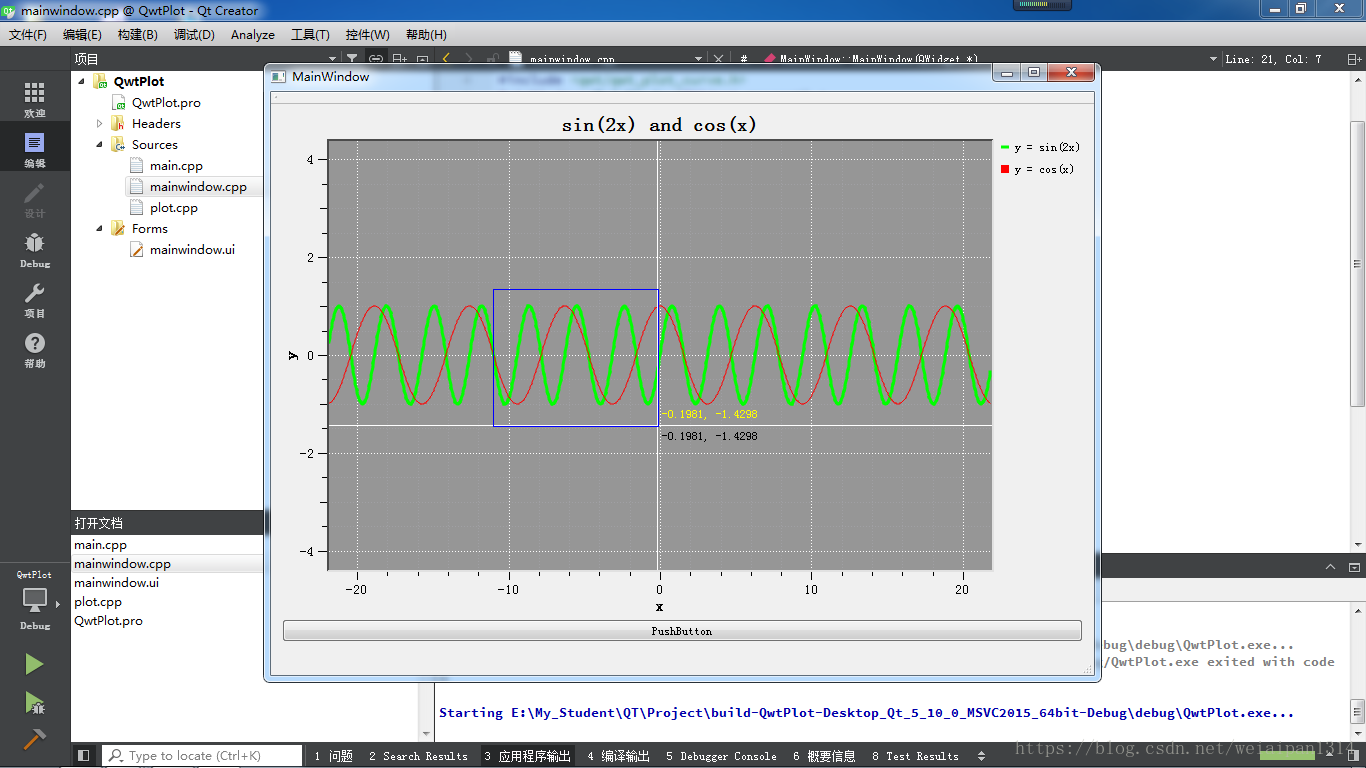Viewport: 1366px width, 768px height.
Task: Open the 帮助 (Help) mode
Action: (34, 349)
